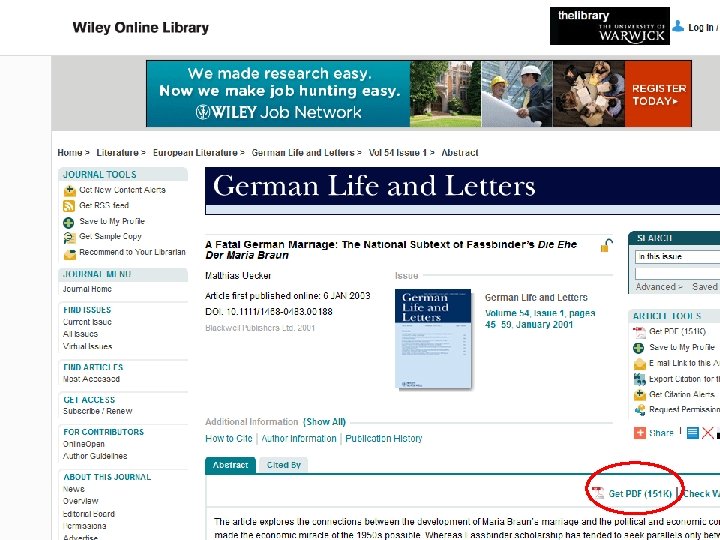Open Literature breadcrumb link
The image size is (720, 540).
117,153
